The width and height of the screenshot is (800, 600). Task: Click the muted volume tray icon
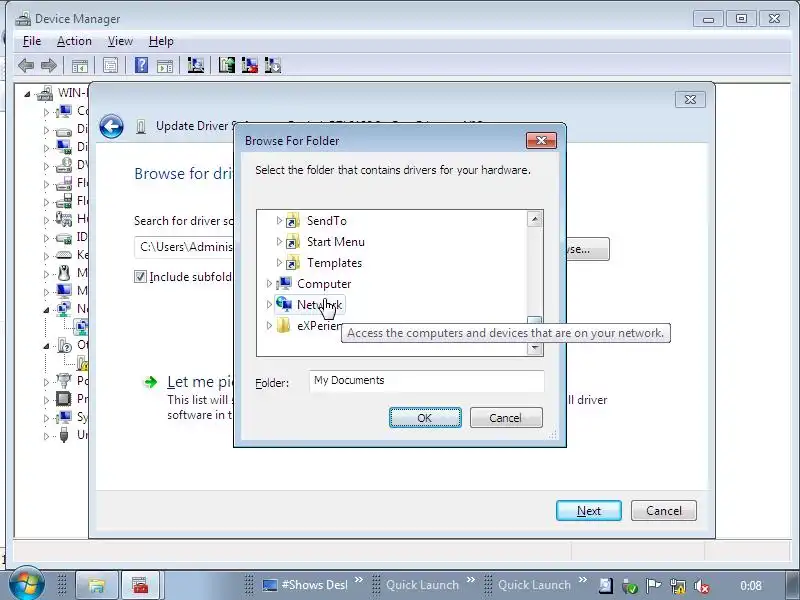click(702, 586)
